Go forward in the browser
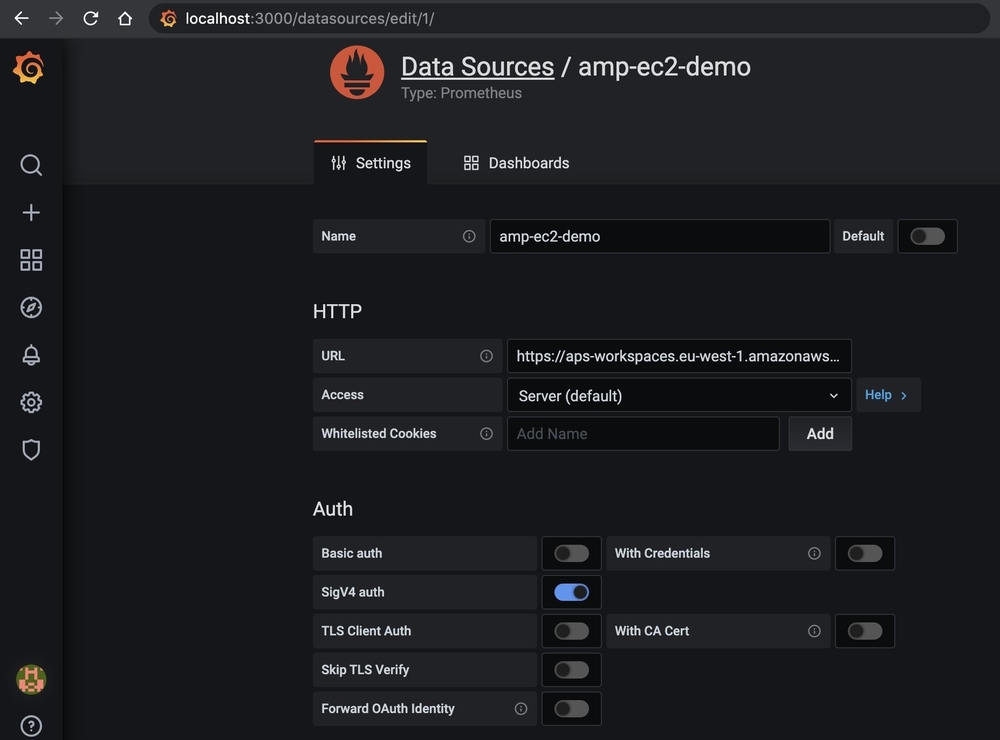The height and width of the screenshot is (740, 1000). pos(56,18)
